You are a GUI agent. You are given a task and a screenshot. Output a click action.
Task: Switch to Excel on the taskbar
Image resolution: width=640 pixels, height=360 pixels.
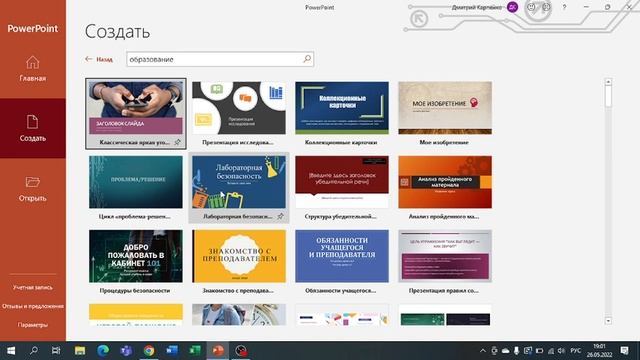[195, 351]
